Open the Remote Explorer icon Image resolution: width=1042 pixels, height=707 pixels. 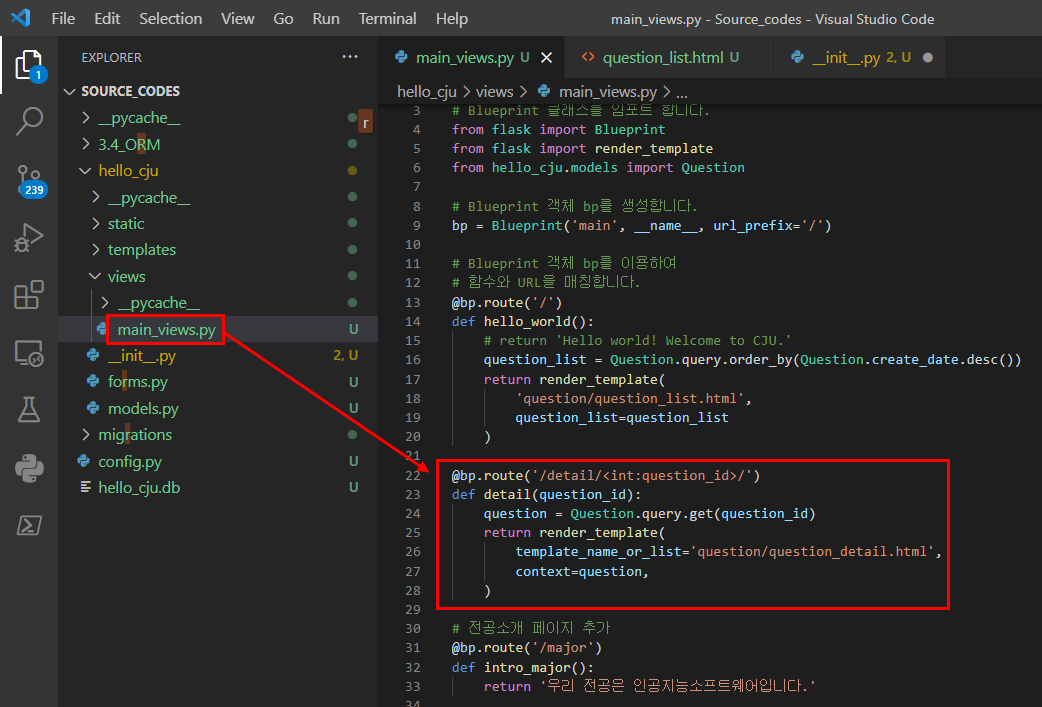point(29,353)
